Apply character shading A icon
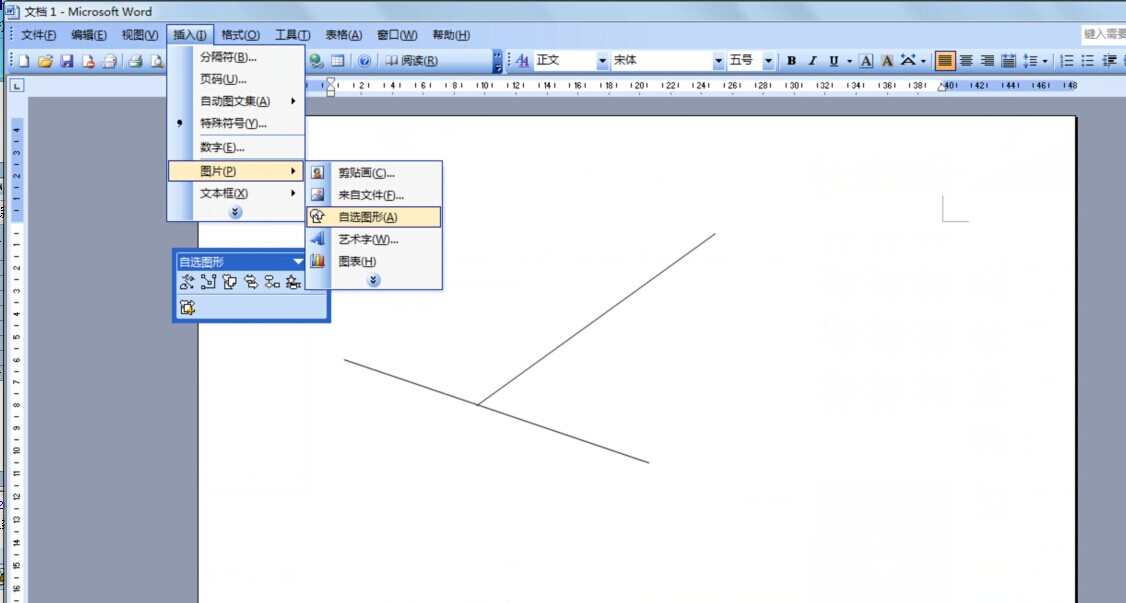Screen dimensions: 1126x603 pyautogui.click(x=887, y=61)
